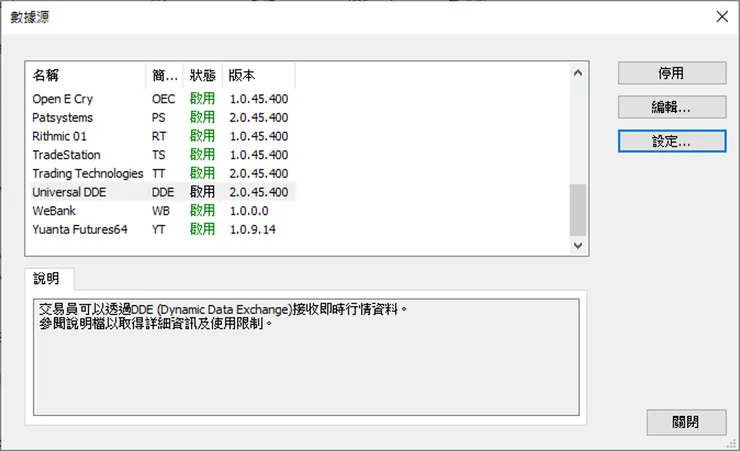Click the TT abbreviation cell
This screenshot has height=451, width=740.
(159, 174)
